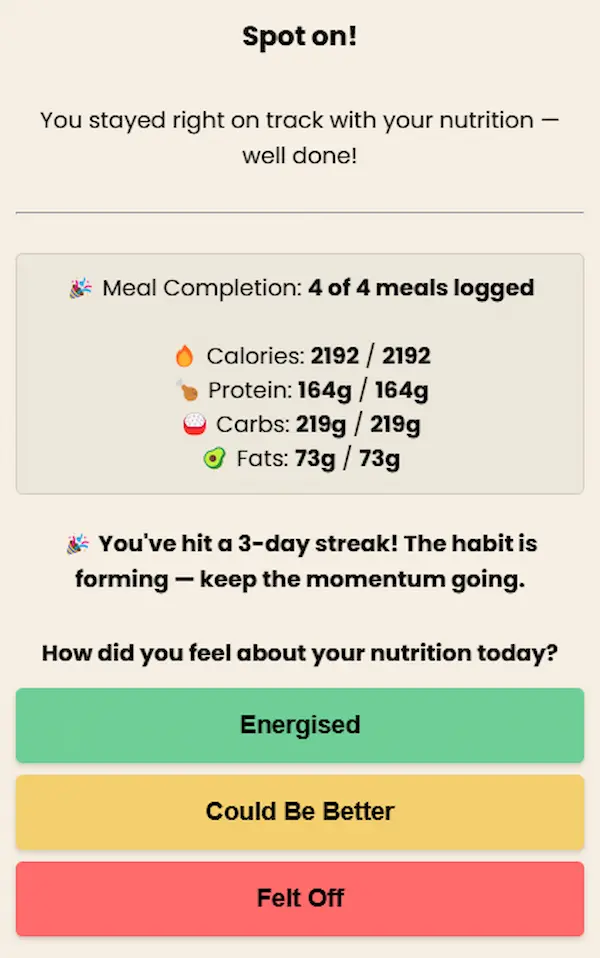Click the party popper icon beside streak message
The image size is (600, 958).
pos(78,544)
